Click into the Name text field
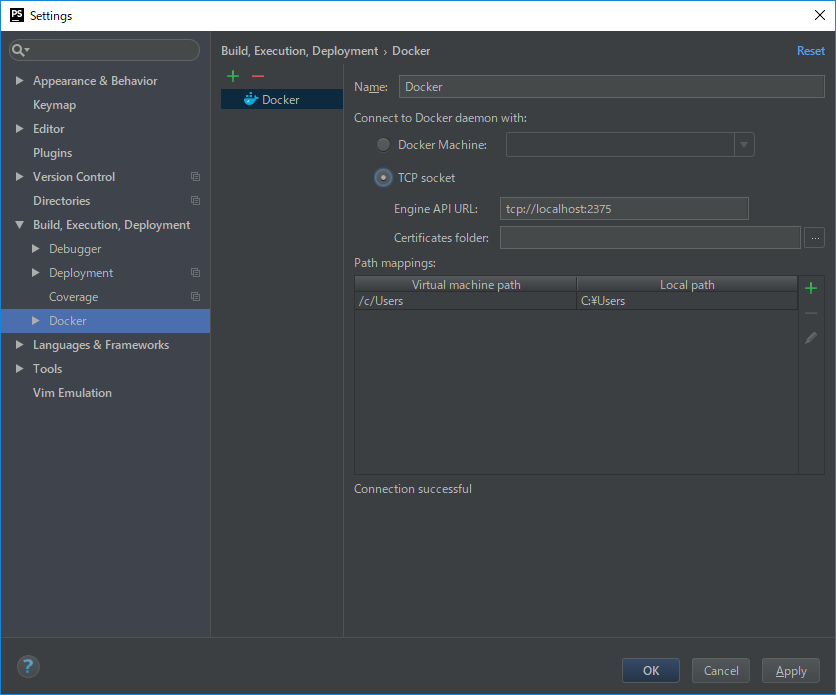The height and width of the screenshot is (695, 836). 612,86
